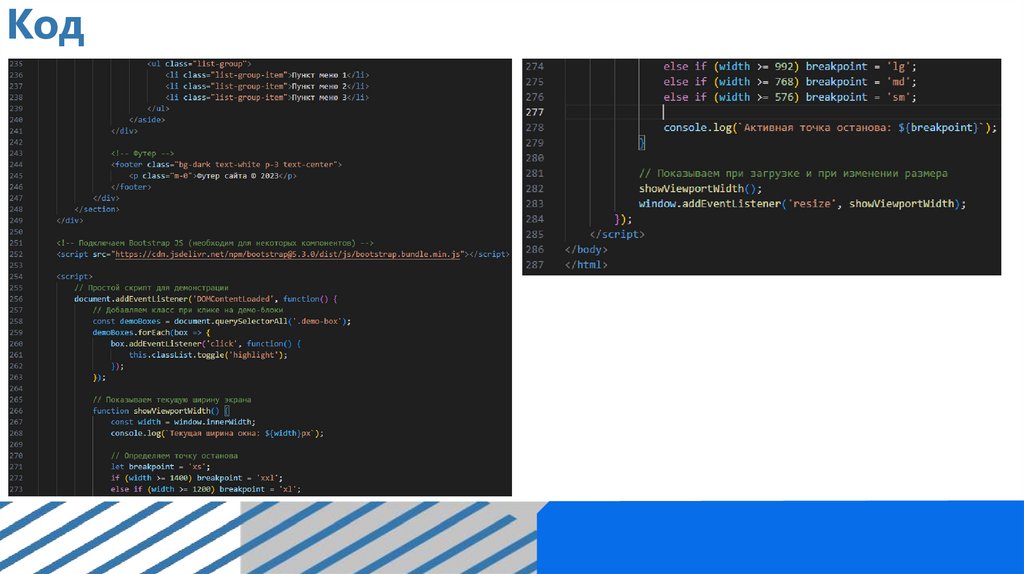The image size is (1024, 574).
Task: Click the "Код" slide title
Action: [46, 26]
